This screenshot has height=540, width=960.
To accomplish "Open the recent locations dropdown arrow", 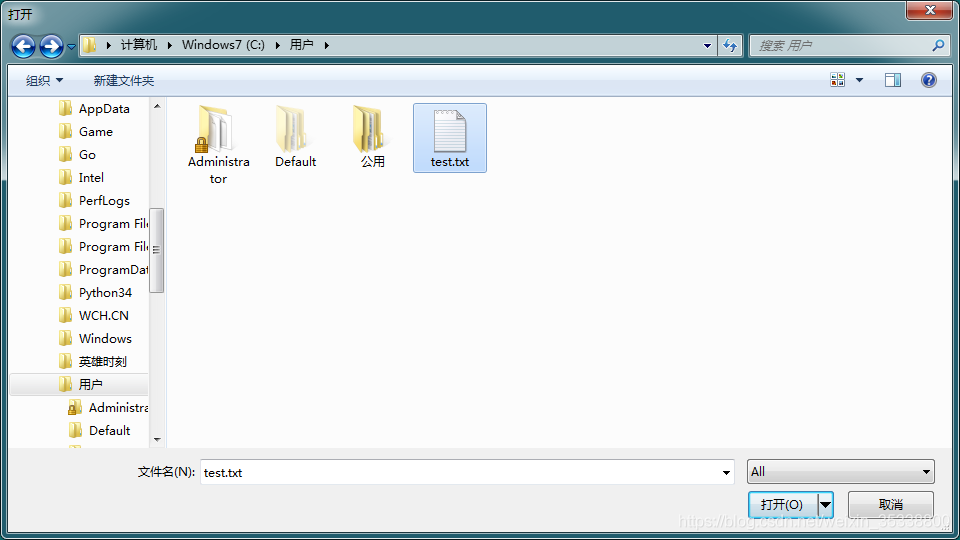I will [x=71, y=46].
